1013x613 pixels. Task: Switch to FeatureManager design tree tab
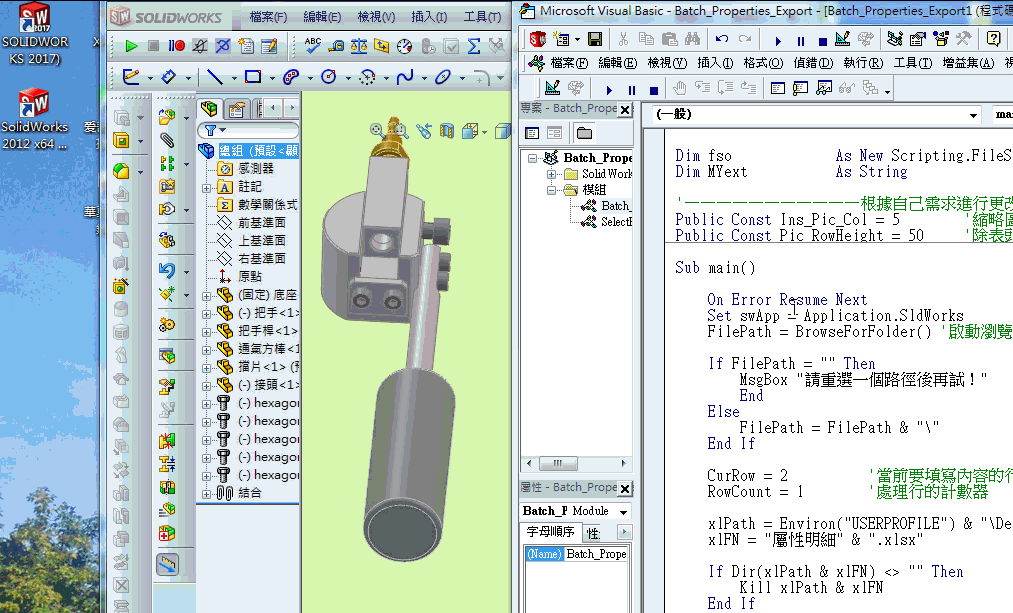(209, 109)
